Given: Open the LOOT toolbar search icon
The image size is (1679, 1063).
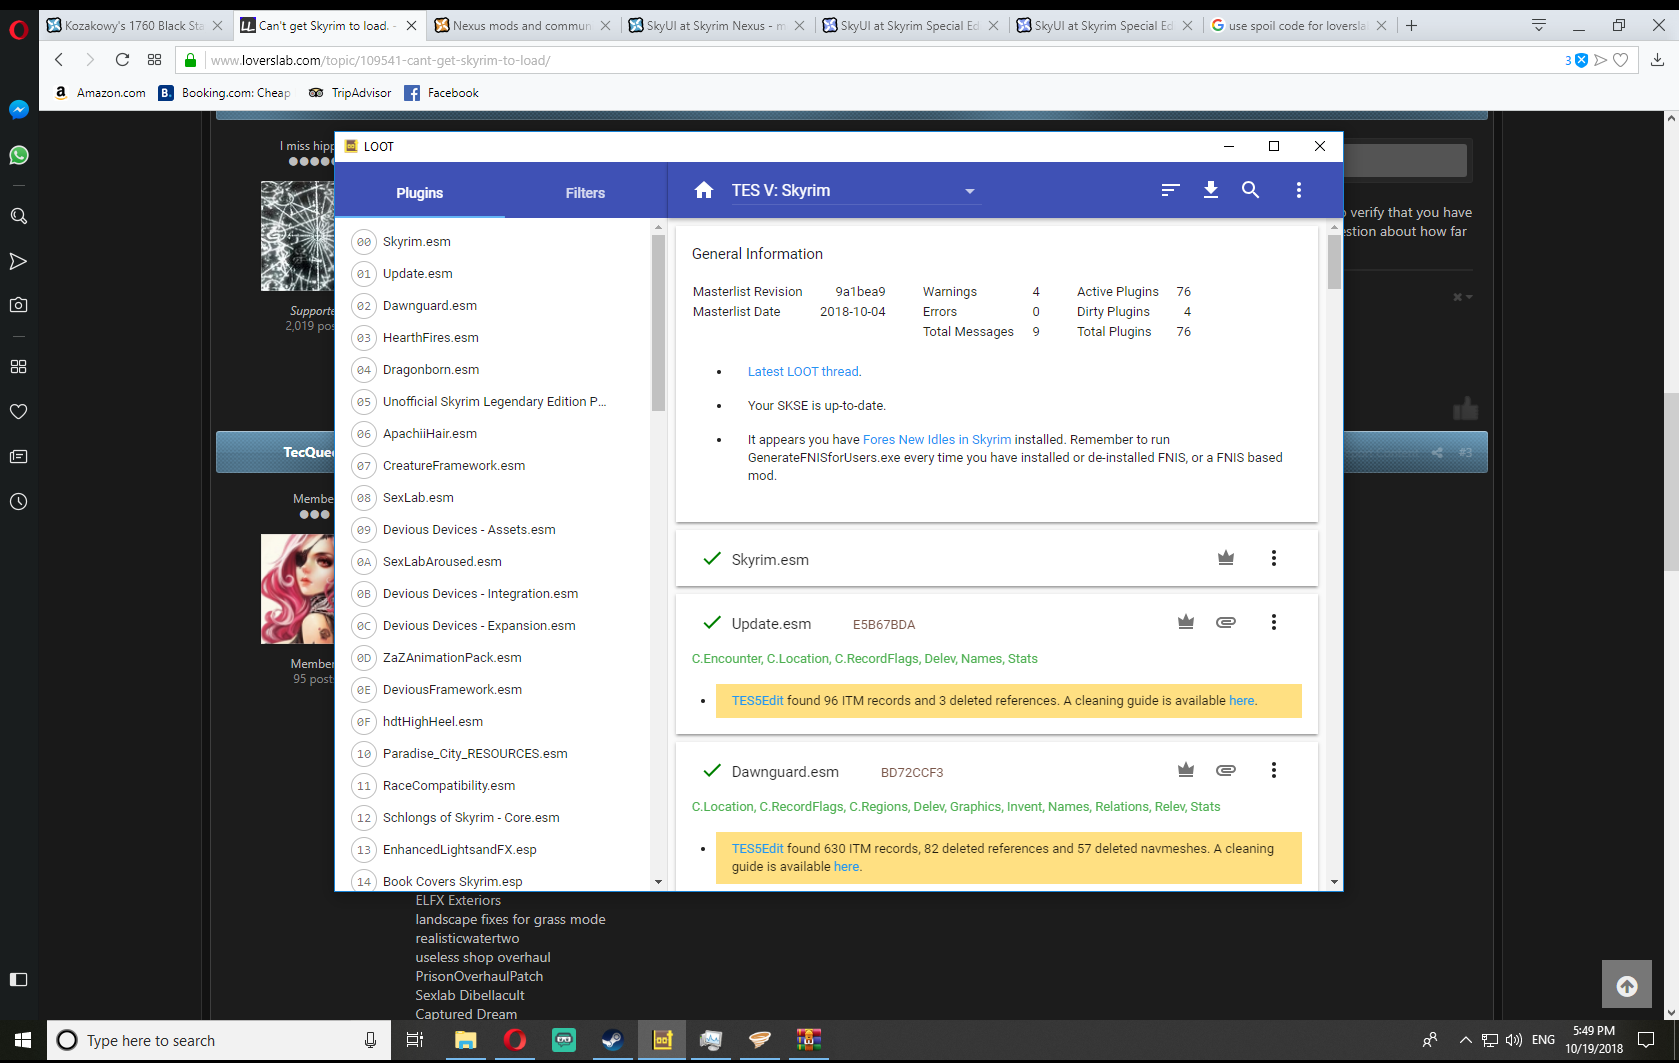Looking at the screenshot, I should coord(1250,190).
